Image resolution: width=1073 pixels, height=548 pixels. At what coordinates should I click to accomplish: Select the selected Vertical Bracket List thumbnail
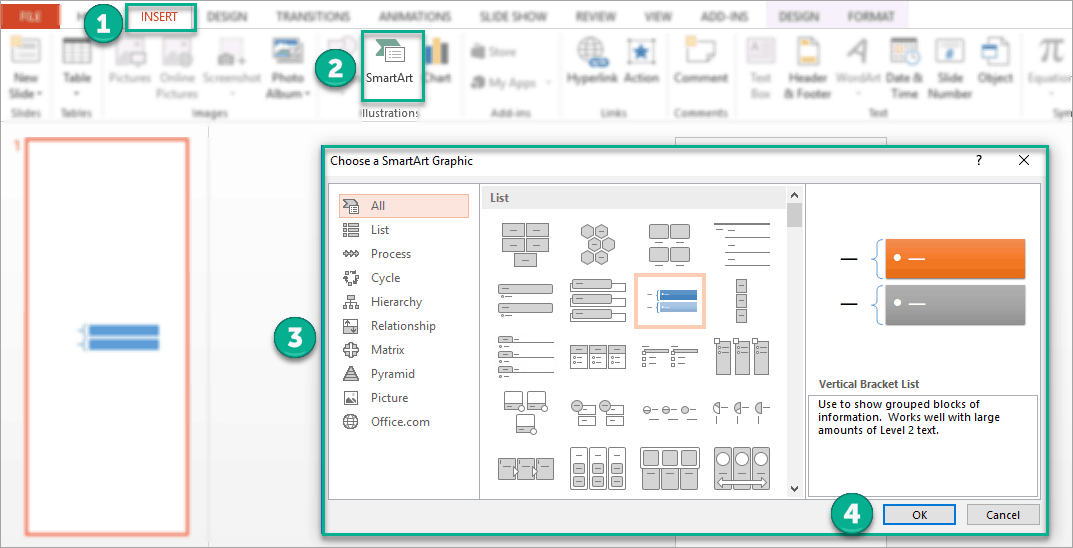pyautogui.click(x=671, y=300)
